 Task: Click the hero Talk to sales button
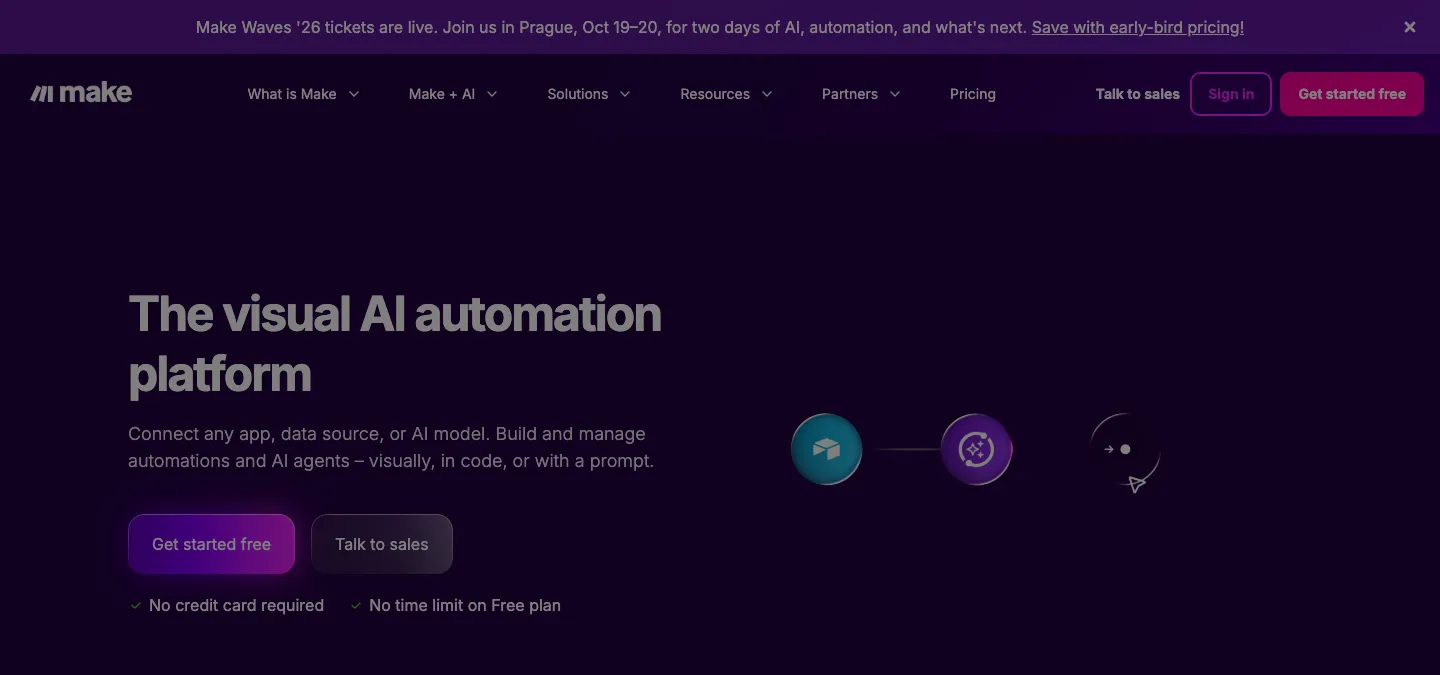382,544
